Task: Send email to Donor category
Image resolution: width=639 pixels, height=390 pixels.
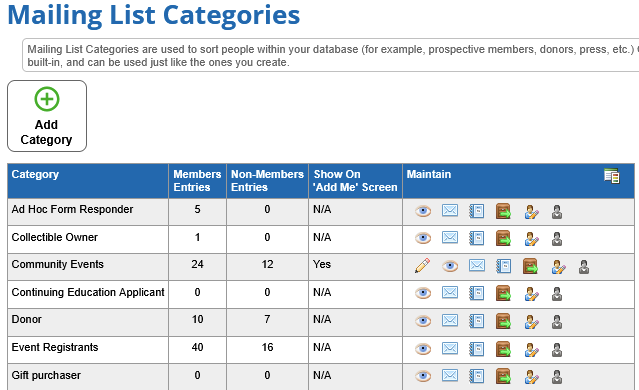Action: click(450, 320)
